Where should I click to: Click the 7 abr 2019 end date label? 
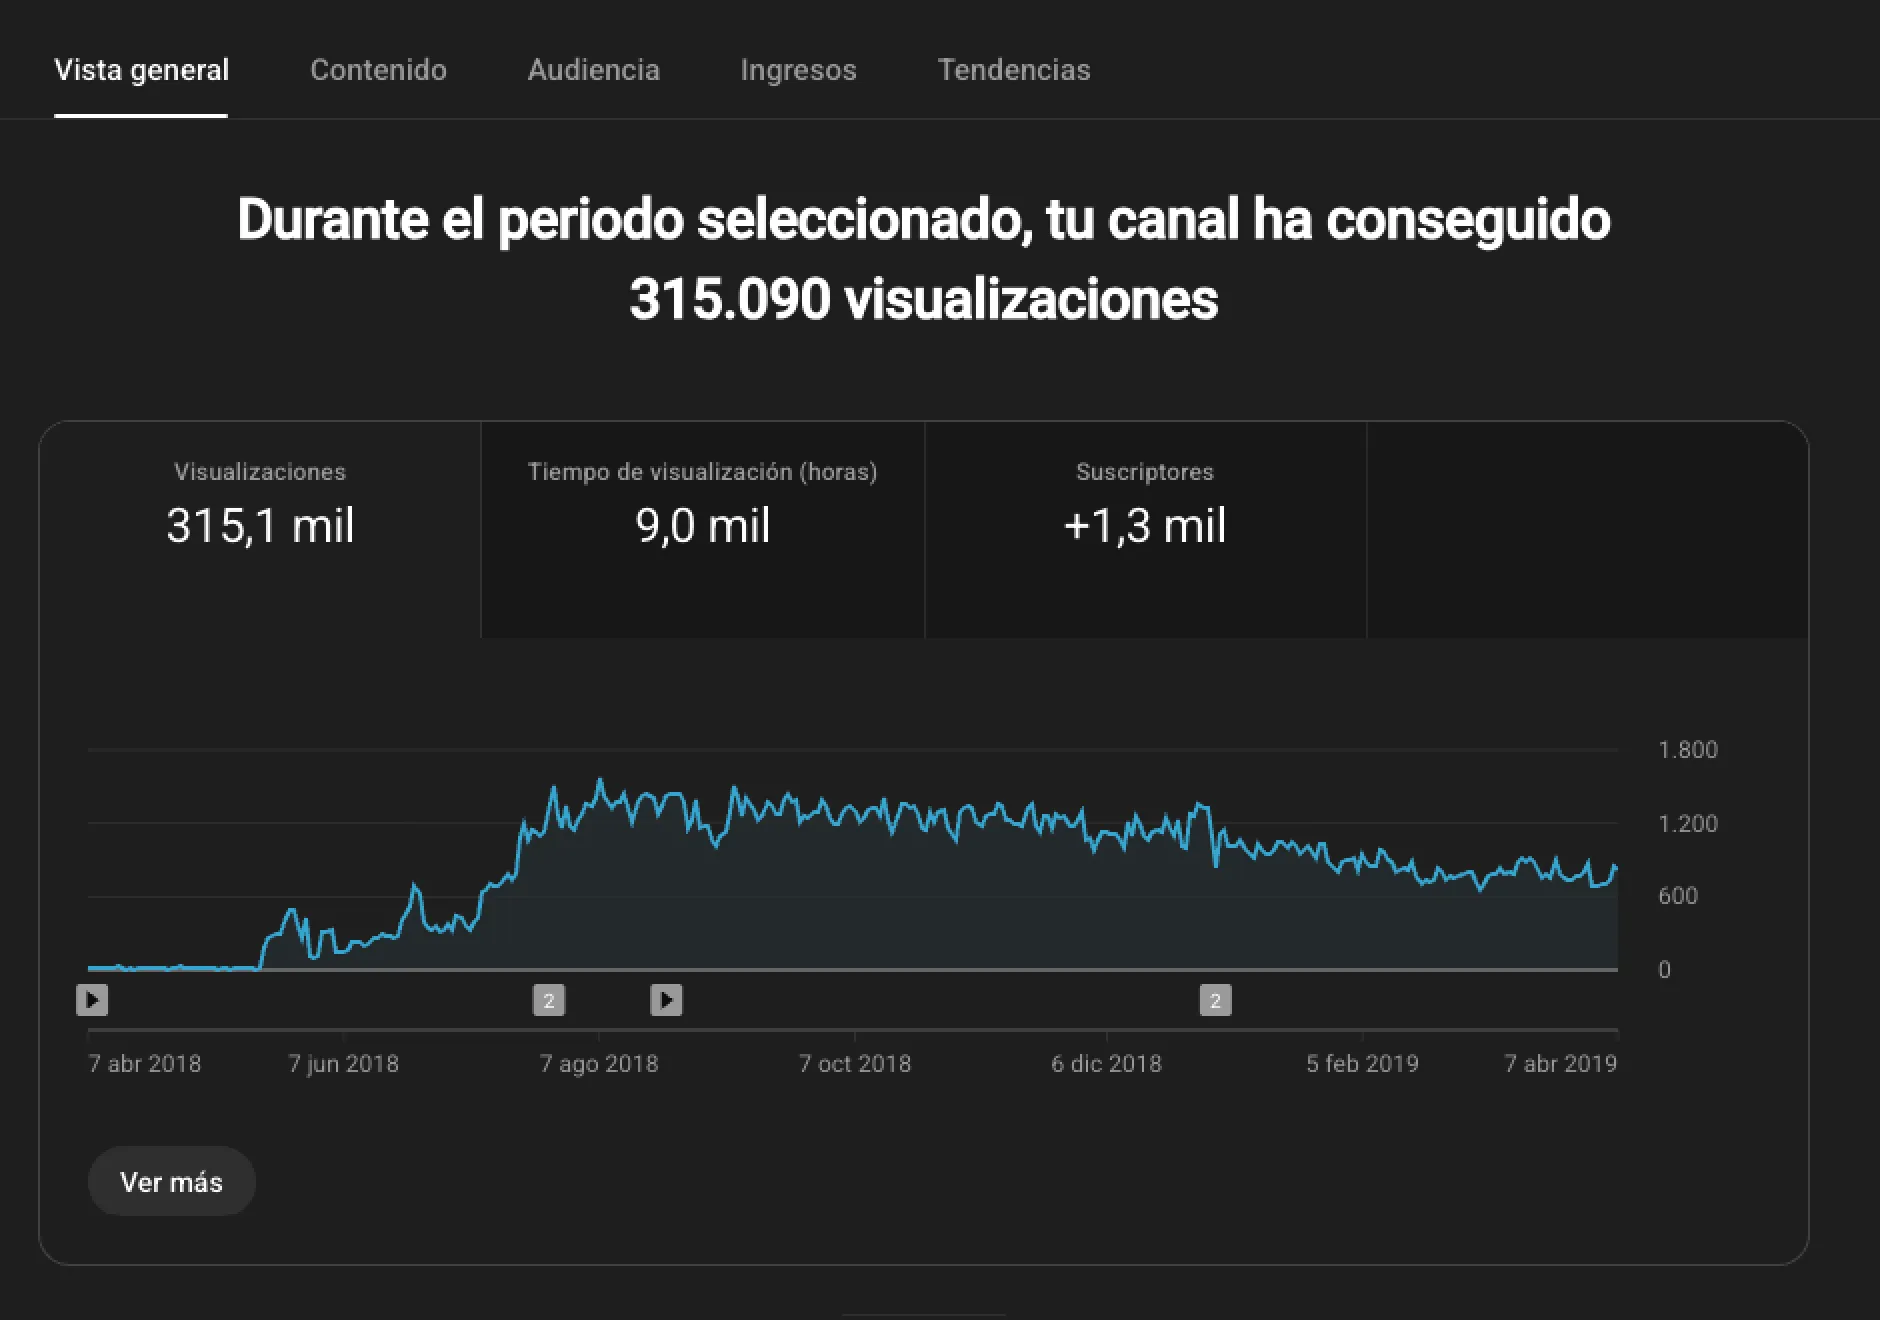pyautogui.click(x=1560, y=1063)
